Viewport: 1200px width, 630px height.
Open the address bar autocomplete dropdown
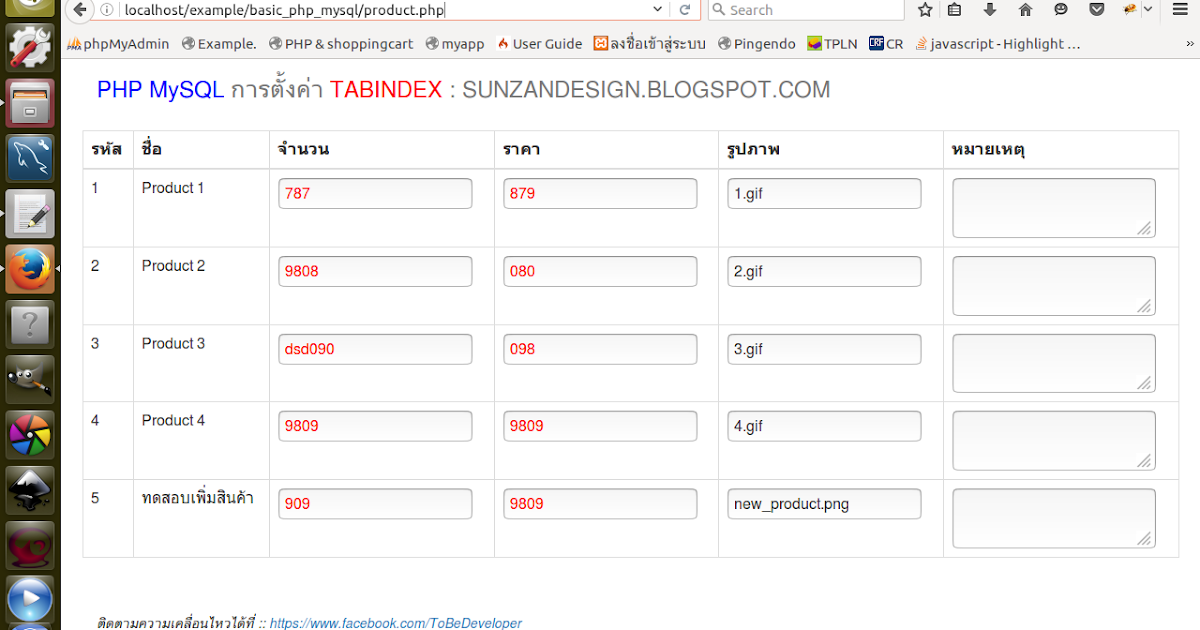pyautogui.click(x=657, y=9)
